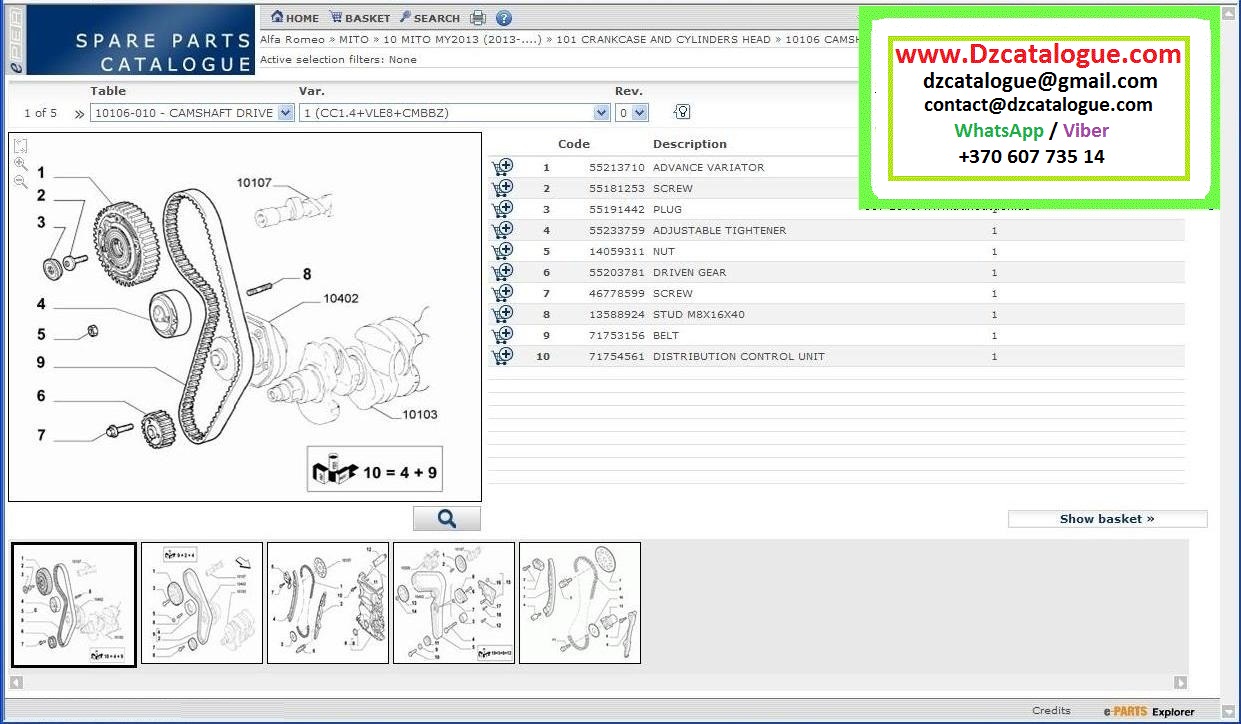Click the fit-to-view icon above the diagram
Image resolution: width=1241 pixels, height=724 pixels.
21,145
